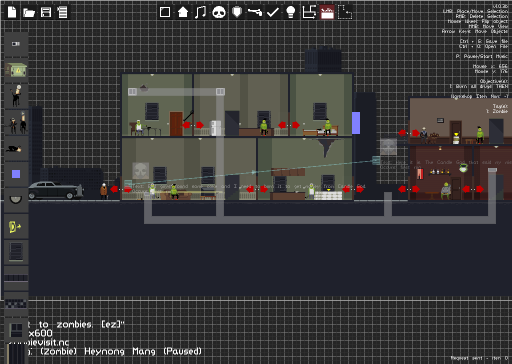Select the square block tool
This screenshot has width=512, height=364.
tap(165, 12)
